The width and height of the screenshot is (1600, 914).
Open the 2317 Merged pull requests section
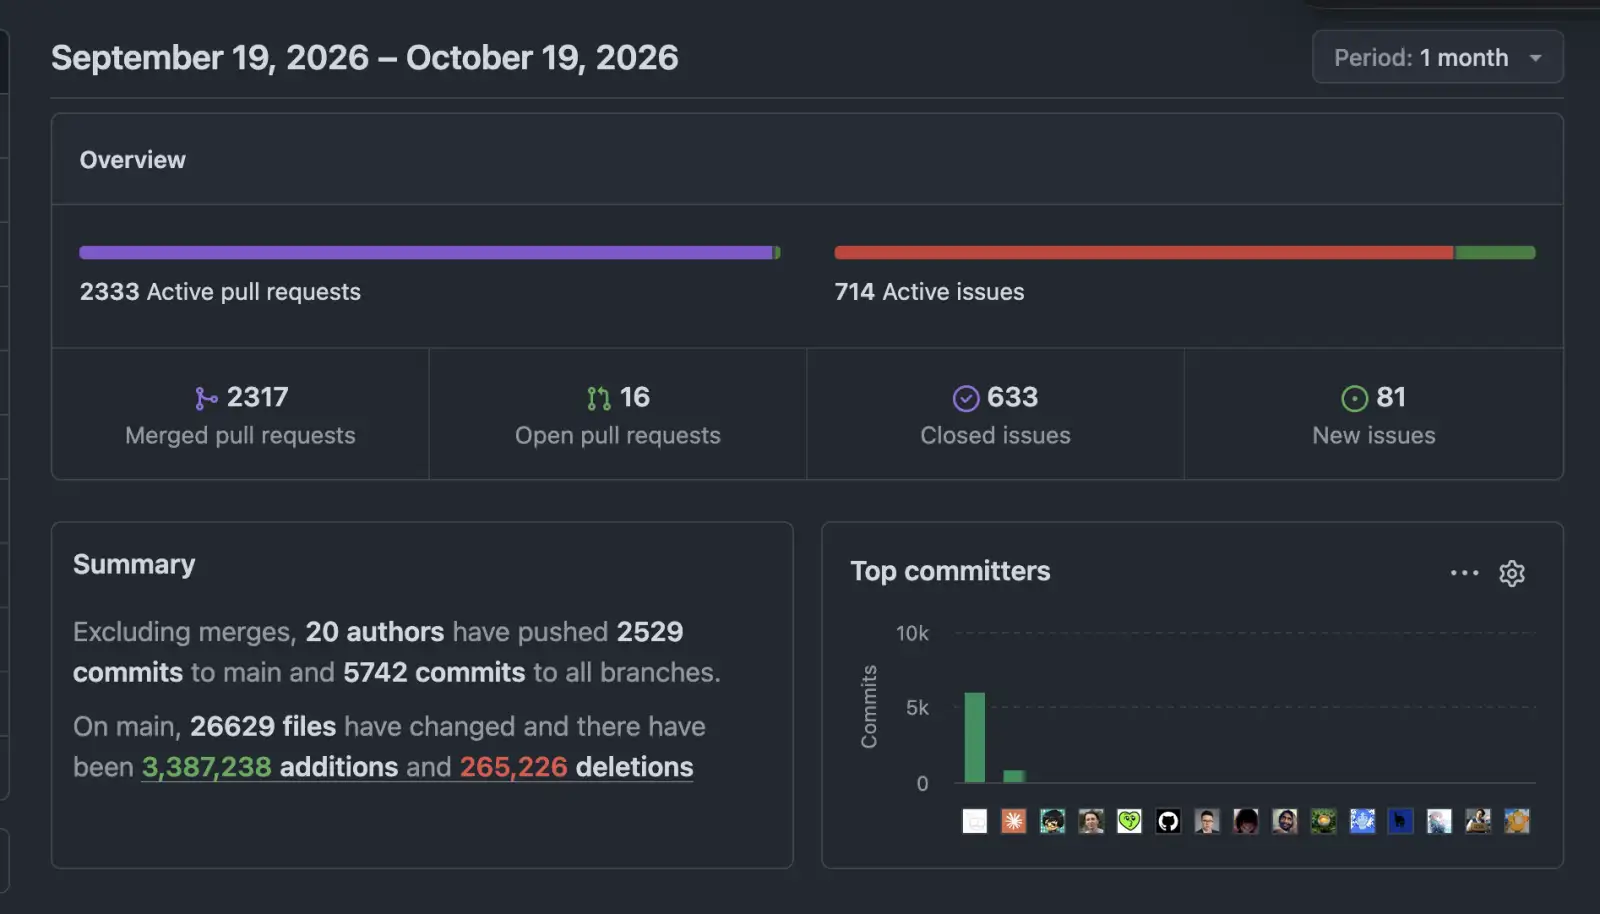tap(240, 414)
